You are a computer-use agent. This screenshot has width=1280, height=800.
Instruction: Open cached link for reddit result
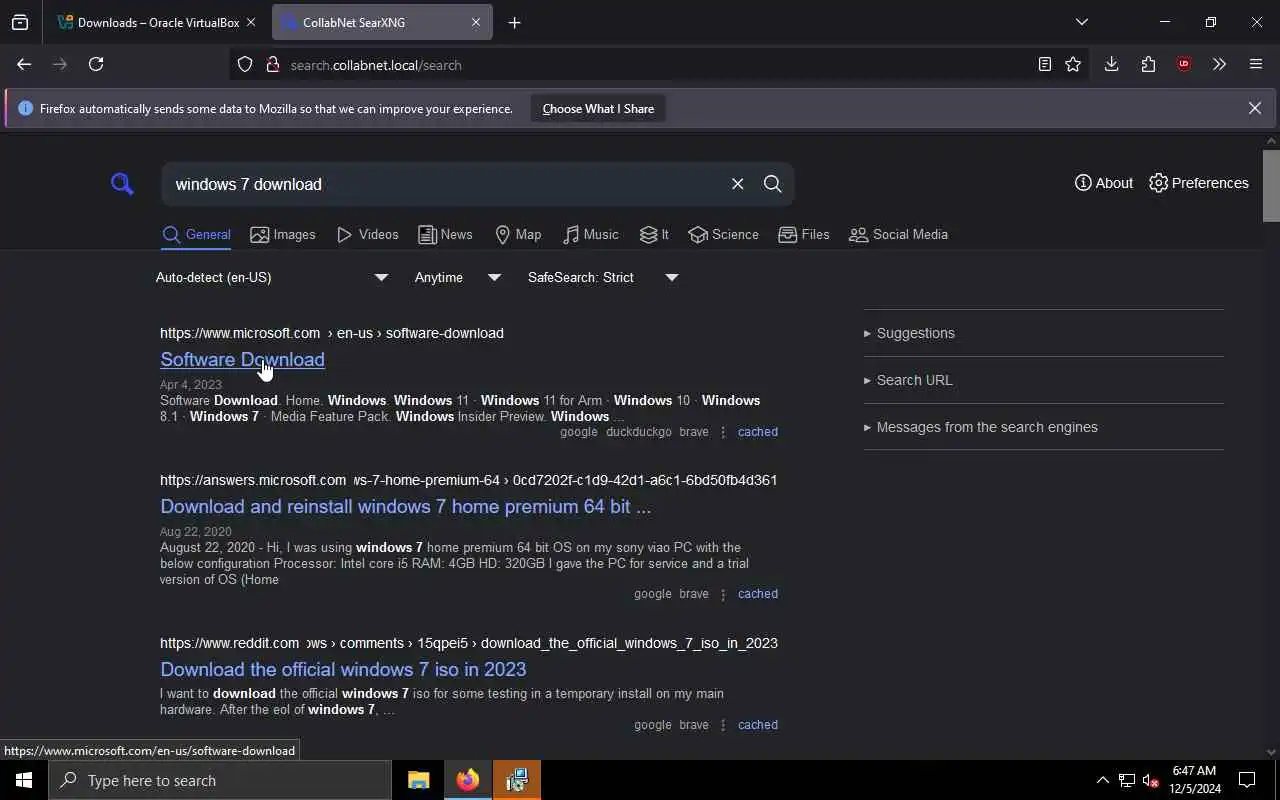coord(757,725)
